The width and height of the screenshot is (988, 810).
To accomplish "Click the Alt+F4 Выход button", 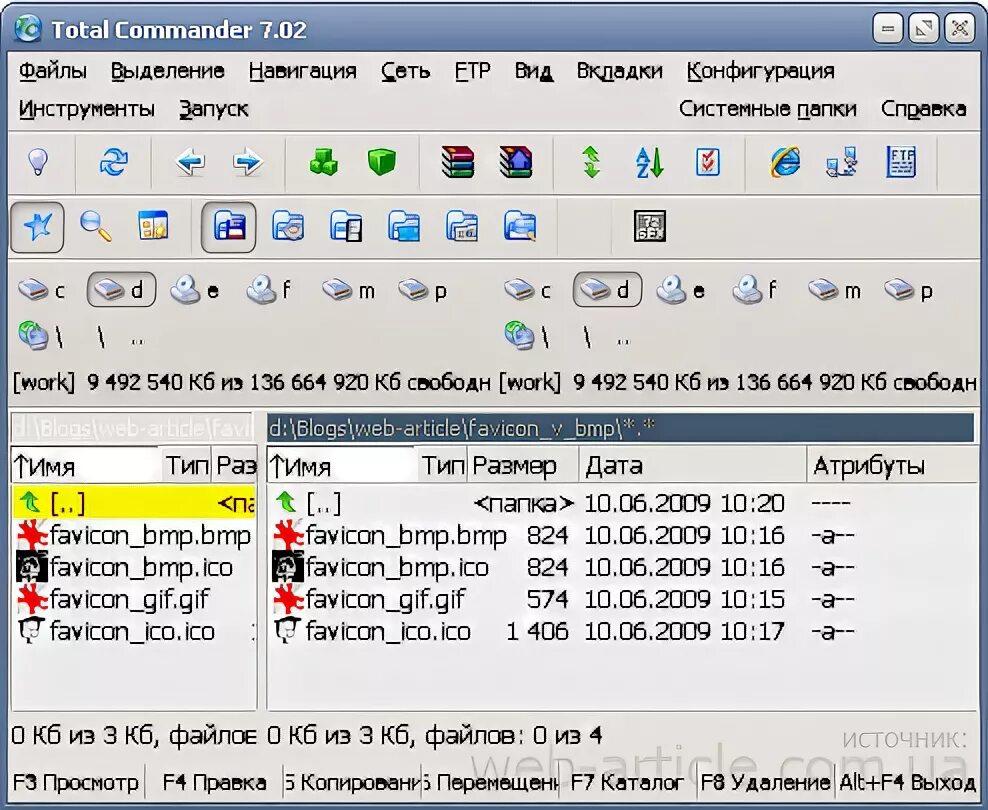I will (x=907, y=783).
